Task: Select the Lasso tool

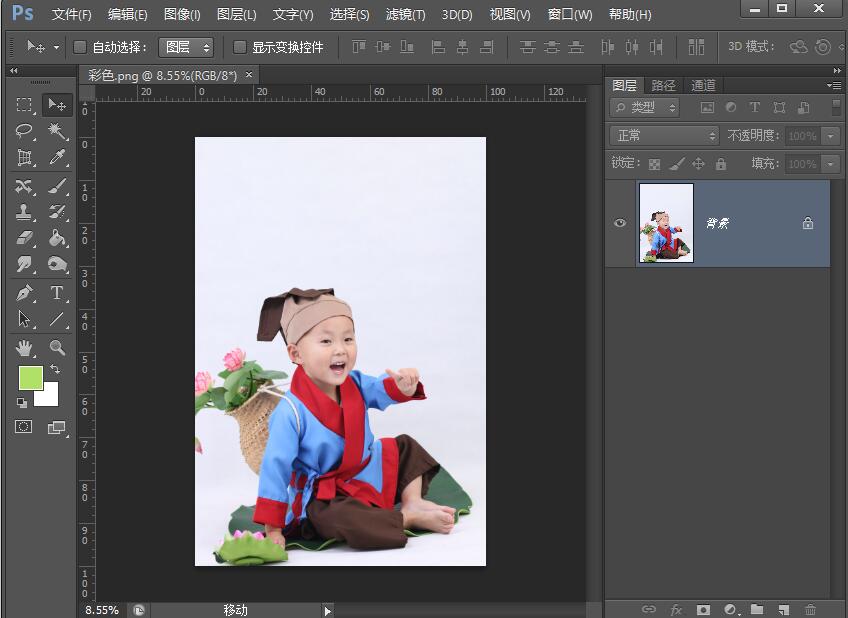Action: (24, 130)
